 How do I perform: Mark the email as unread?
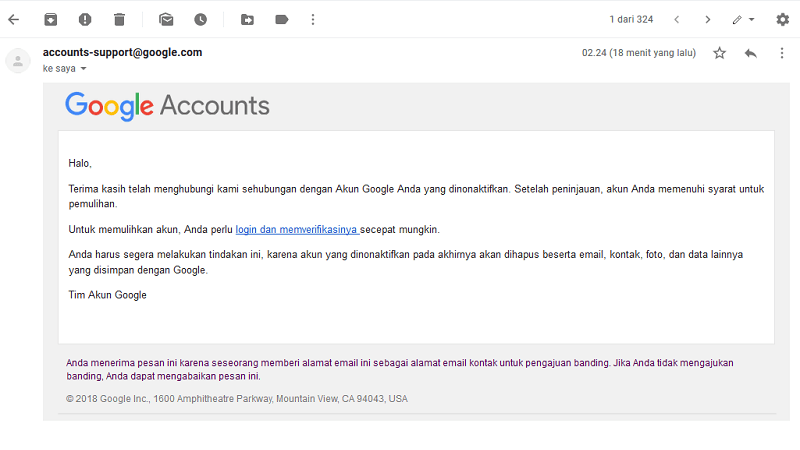click(166, 20)
